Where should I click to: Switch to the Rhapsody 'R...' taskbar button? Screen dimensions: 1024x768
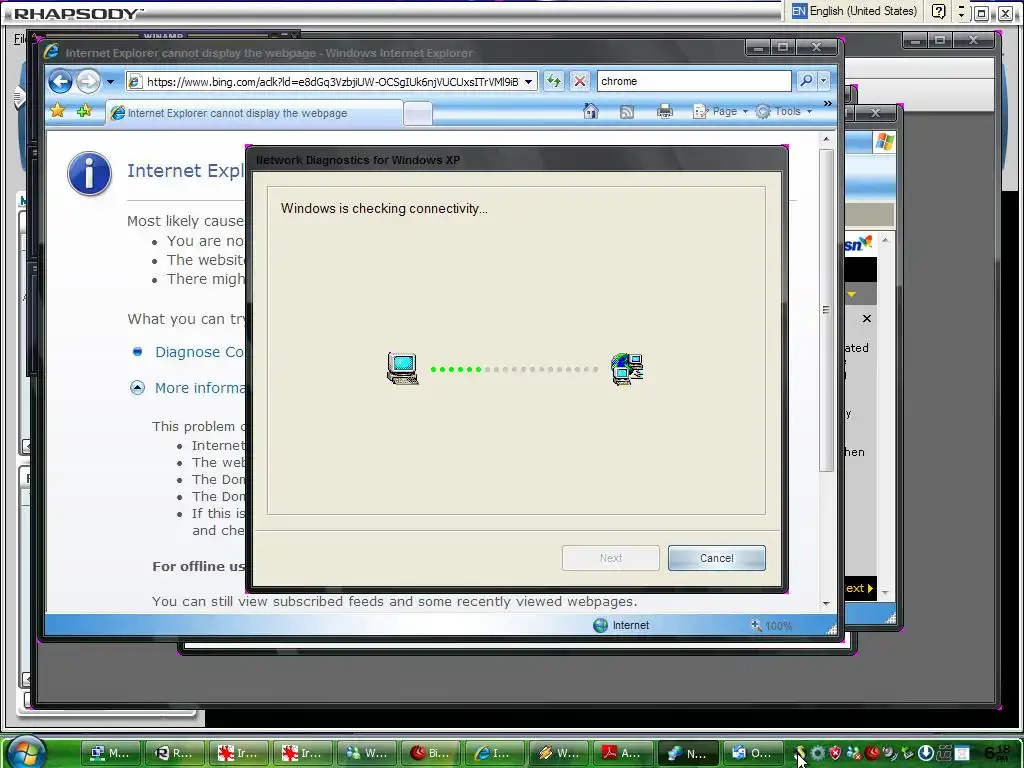[174, 753]
